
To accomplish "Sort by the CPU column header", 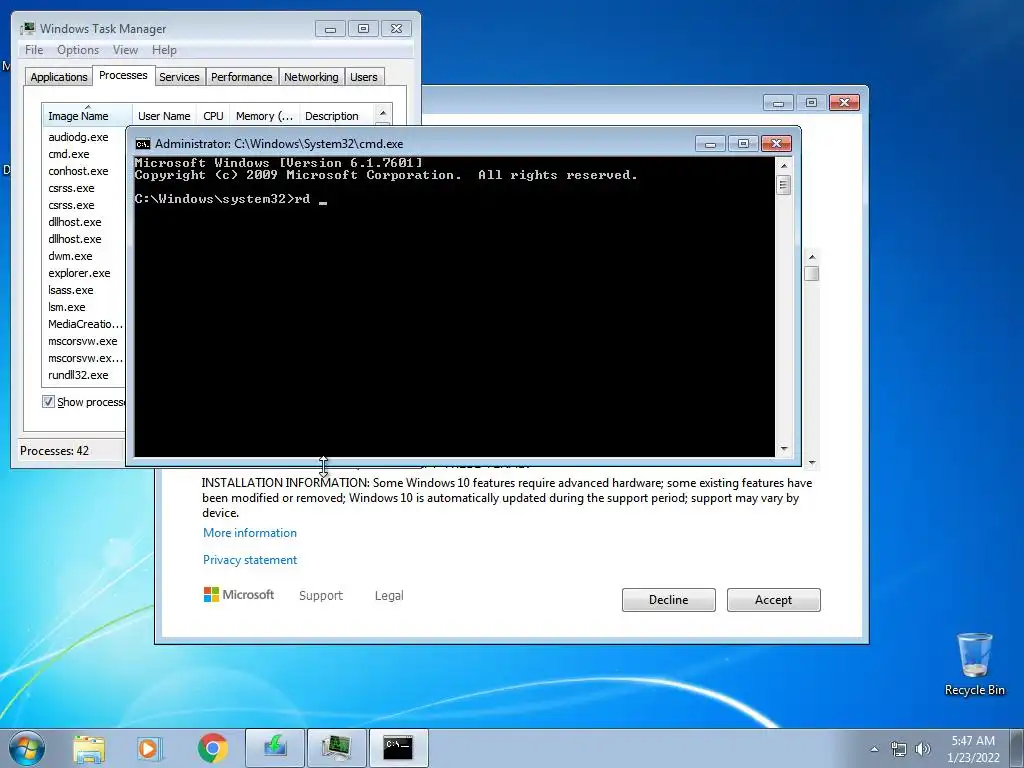I will 213,116.
